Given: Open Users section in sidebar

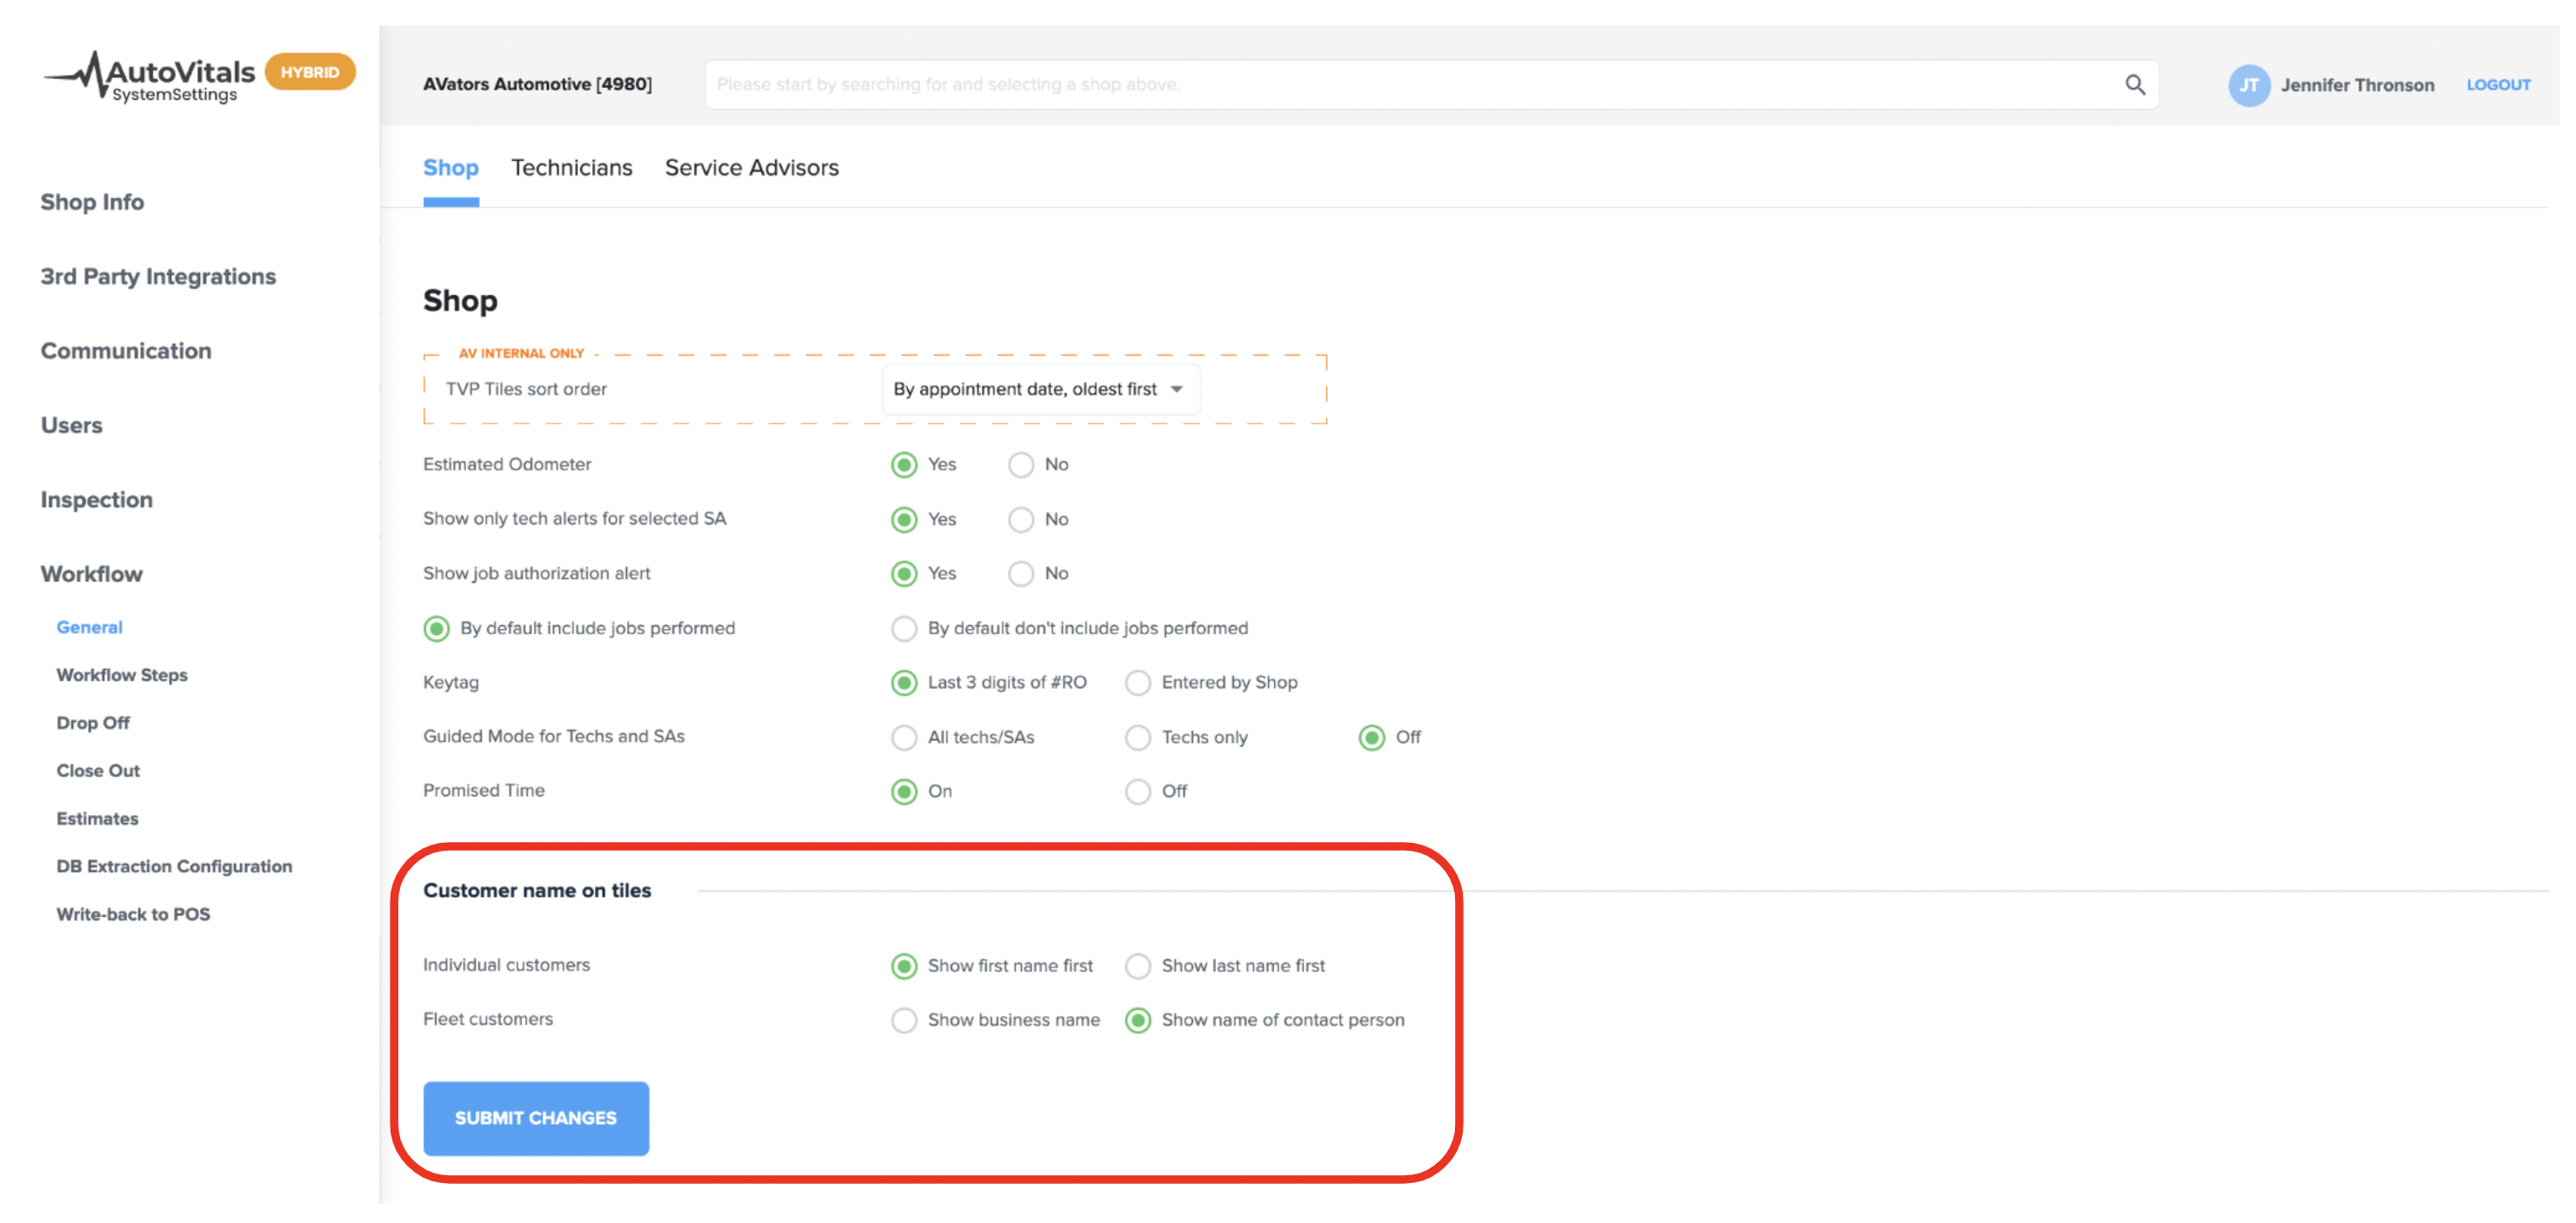Looking at the screenshot, I should point(71,425).
